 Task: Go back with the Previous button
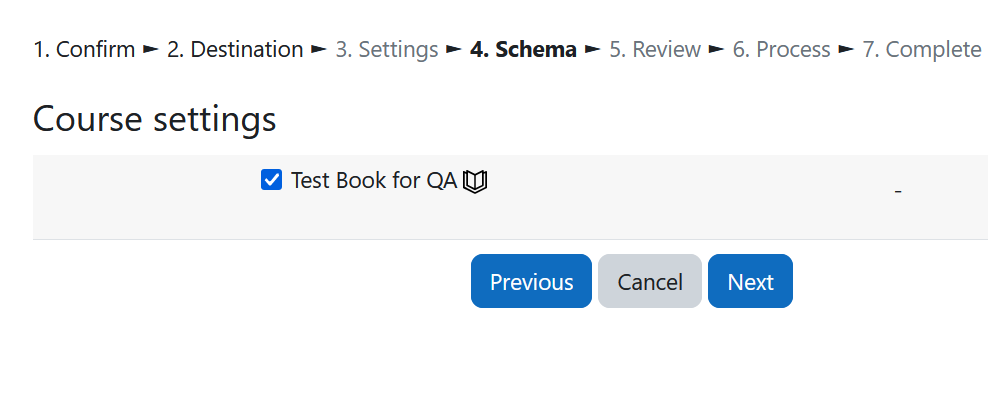(x=531, y=281)
